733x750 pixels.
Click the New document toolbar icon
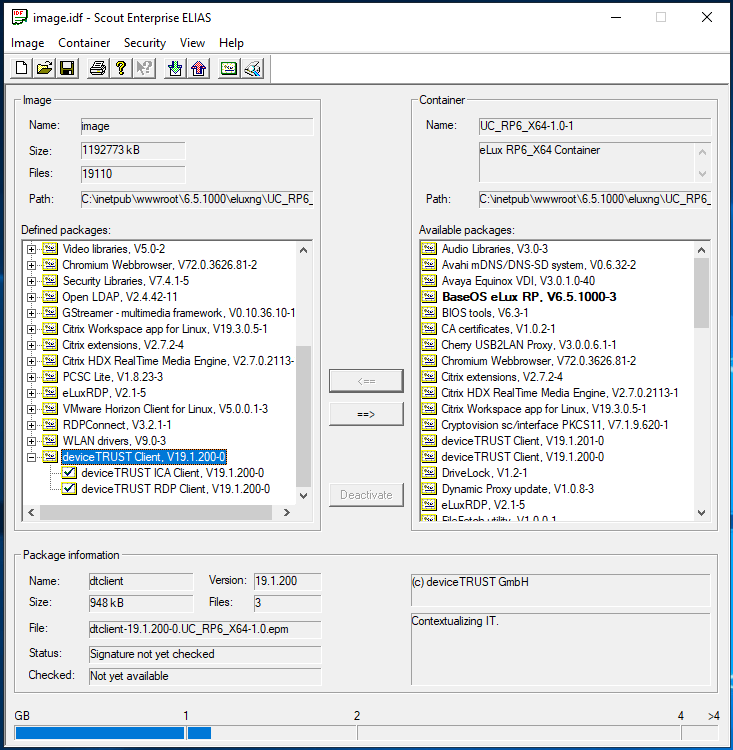[x=21, y=68]
